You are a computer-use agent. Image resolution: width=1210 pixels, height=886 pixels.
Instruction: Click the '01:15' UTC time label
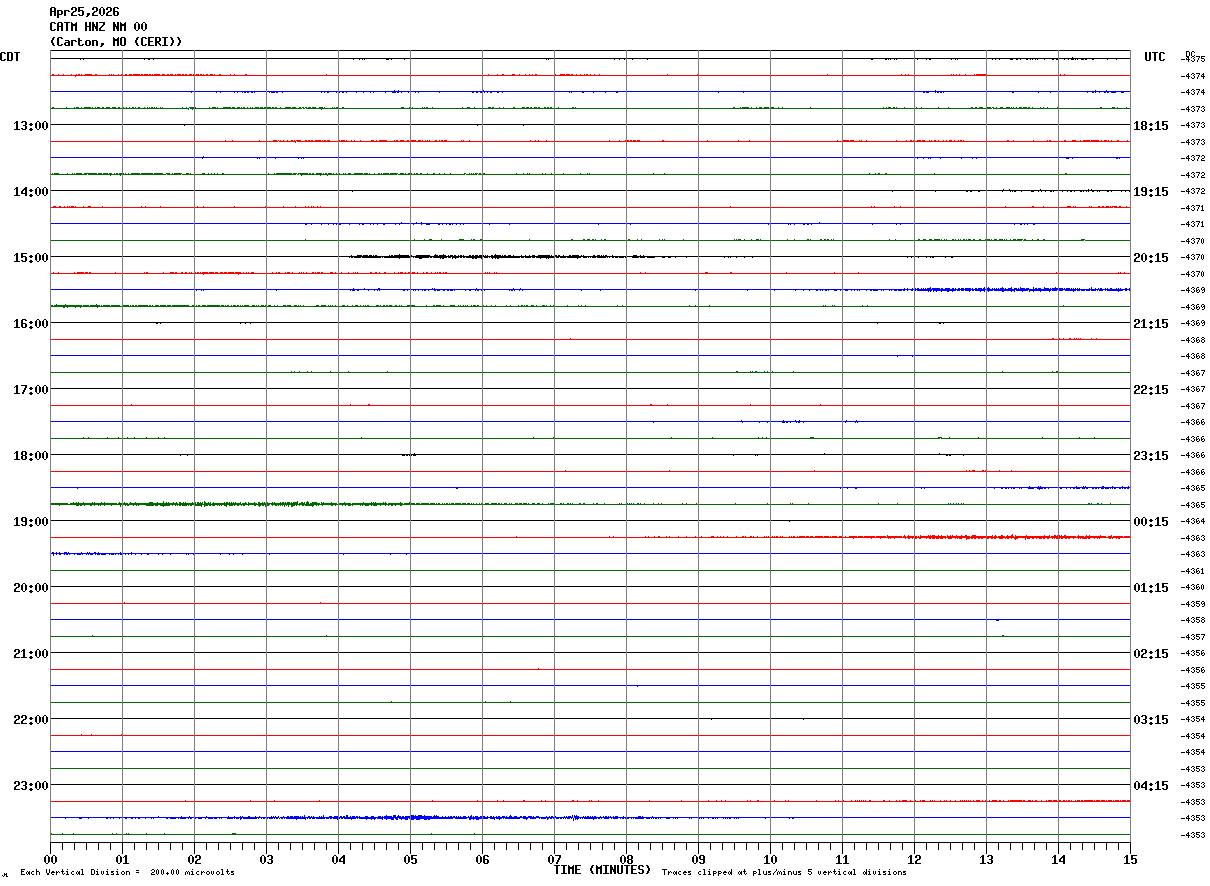[1151, 587]
